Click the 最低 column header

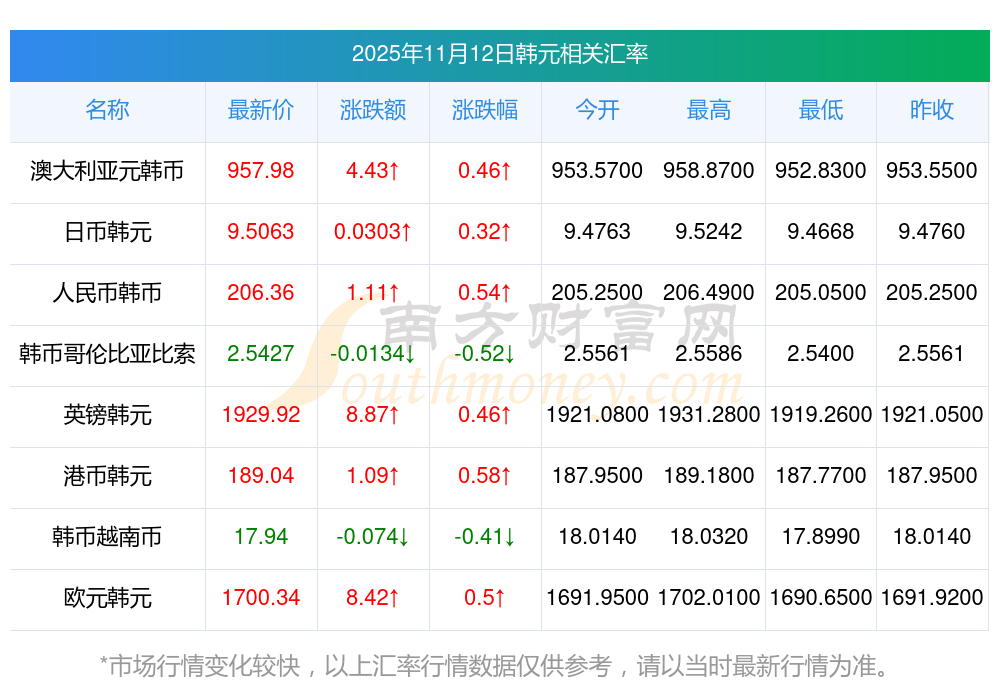(x=821, y=110)
